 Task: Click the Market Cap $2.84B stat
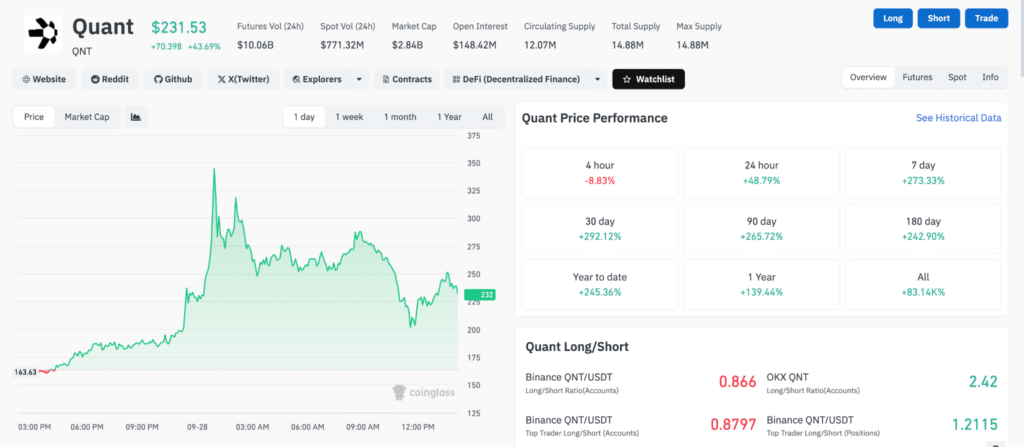[413, 36]
